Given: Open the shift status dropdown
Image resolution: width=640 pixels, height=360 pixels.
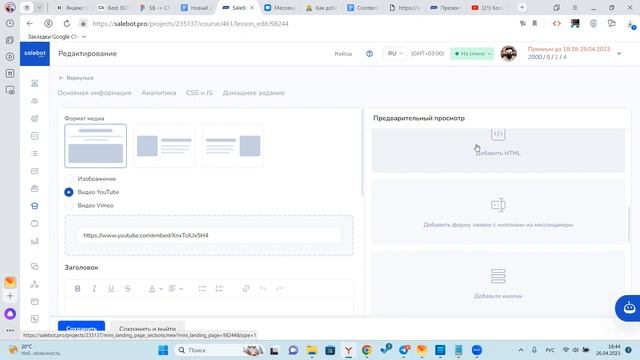Looking at the screenshot, I should pos(472,53).
